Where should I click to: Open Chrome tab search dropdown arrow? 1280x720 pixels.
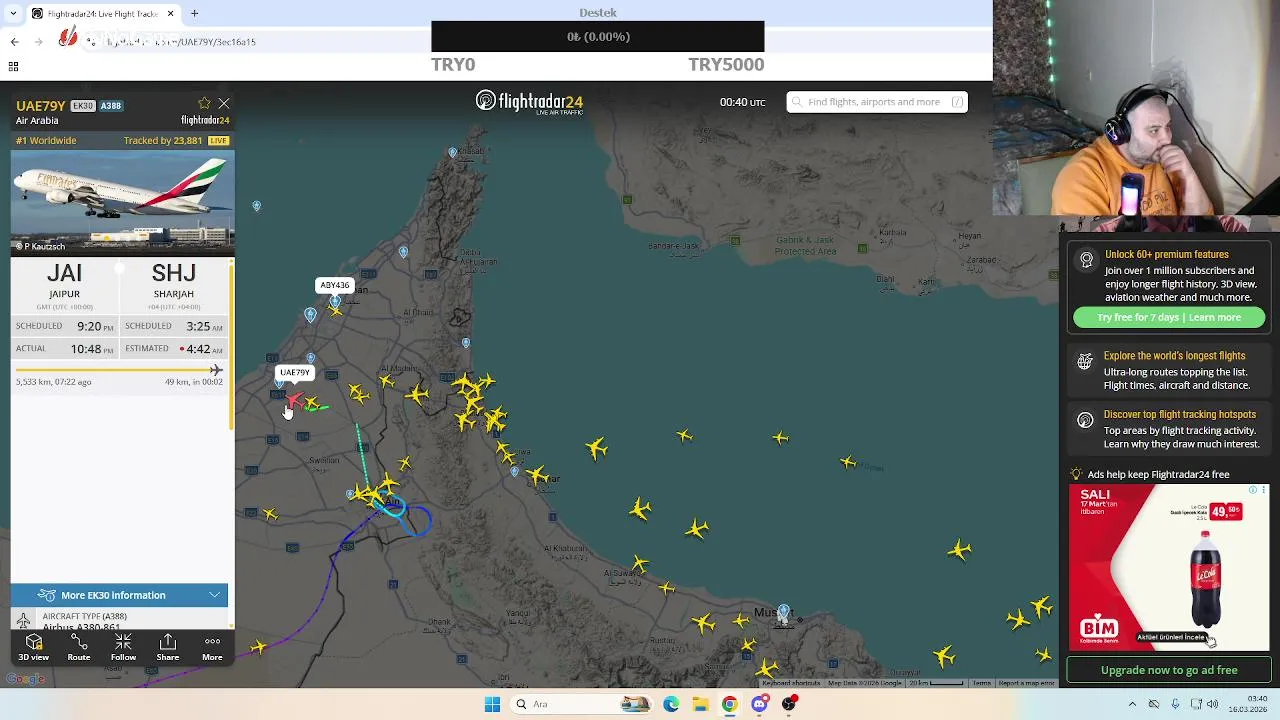coord(12,13)
